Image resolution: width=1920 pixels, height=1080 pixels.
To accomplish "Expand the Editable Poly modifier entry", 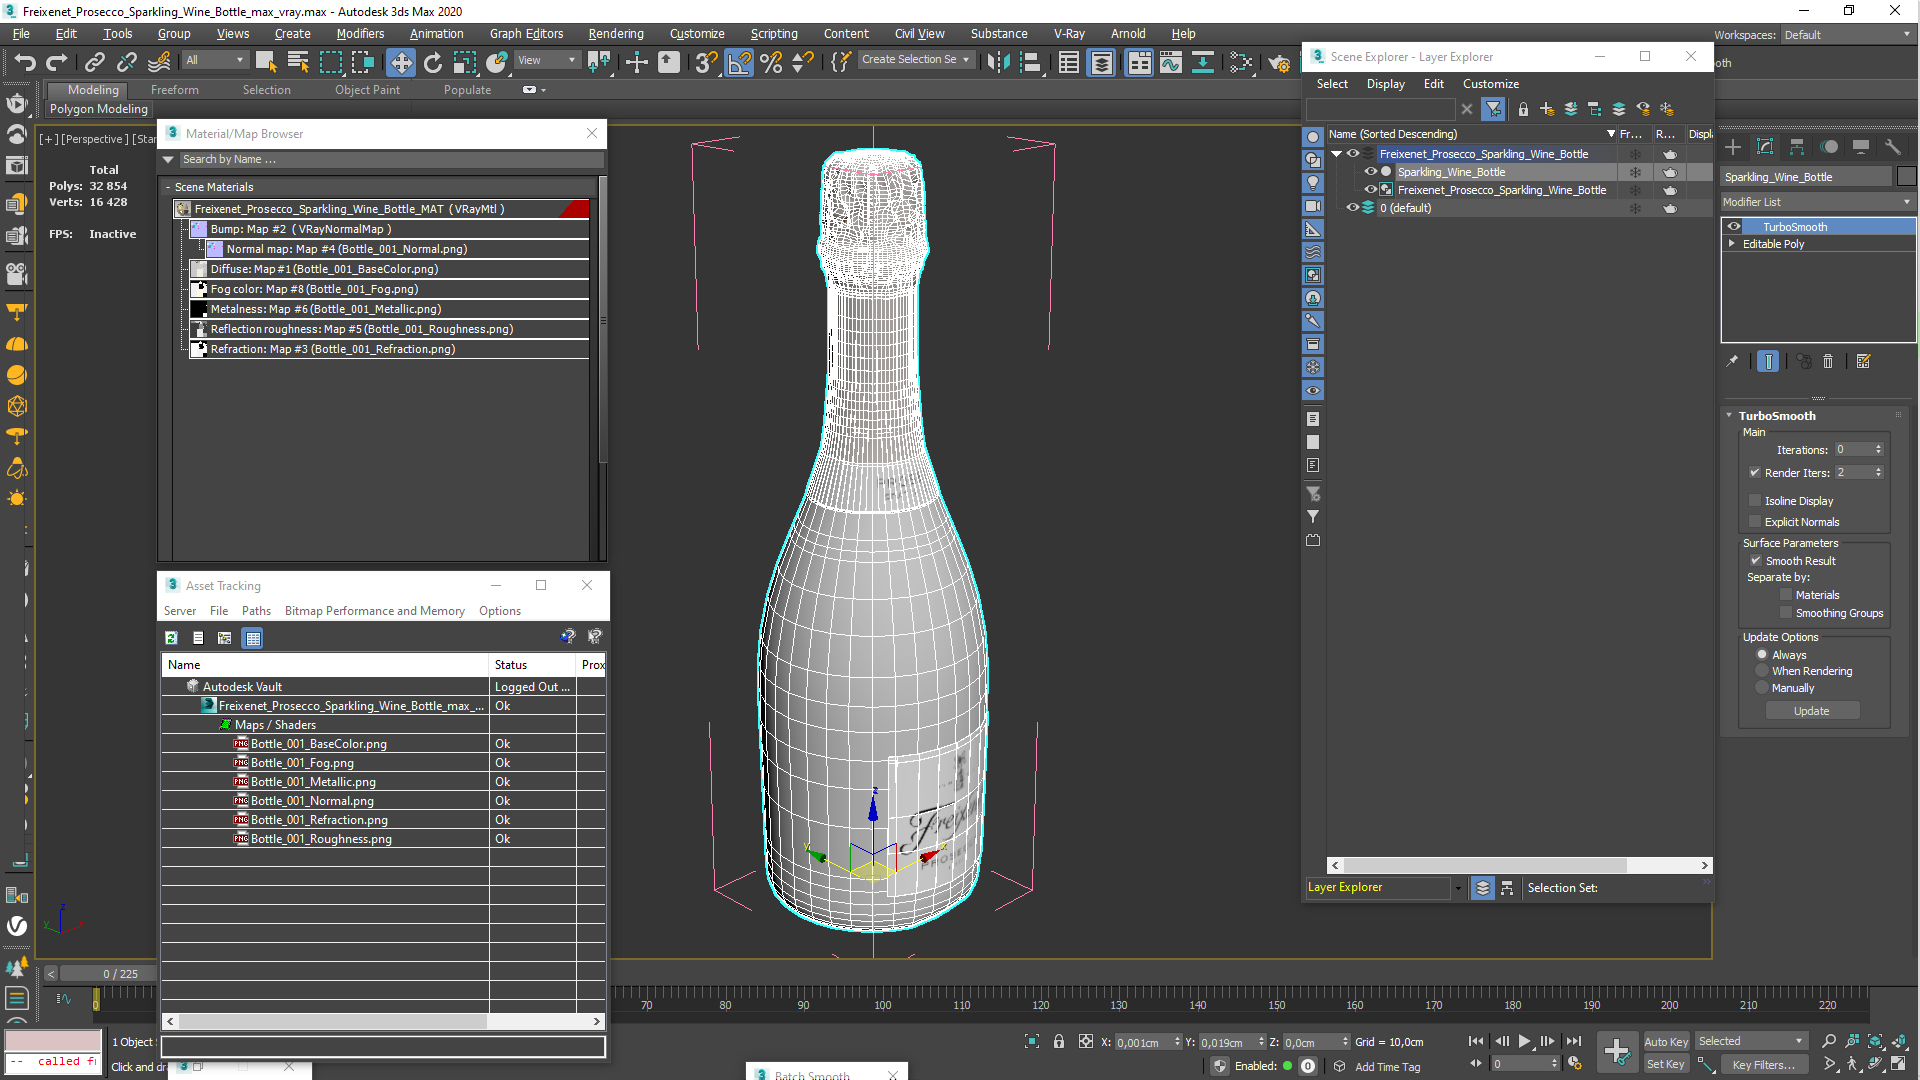I will 1732,244.
